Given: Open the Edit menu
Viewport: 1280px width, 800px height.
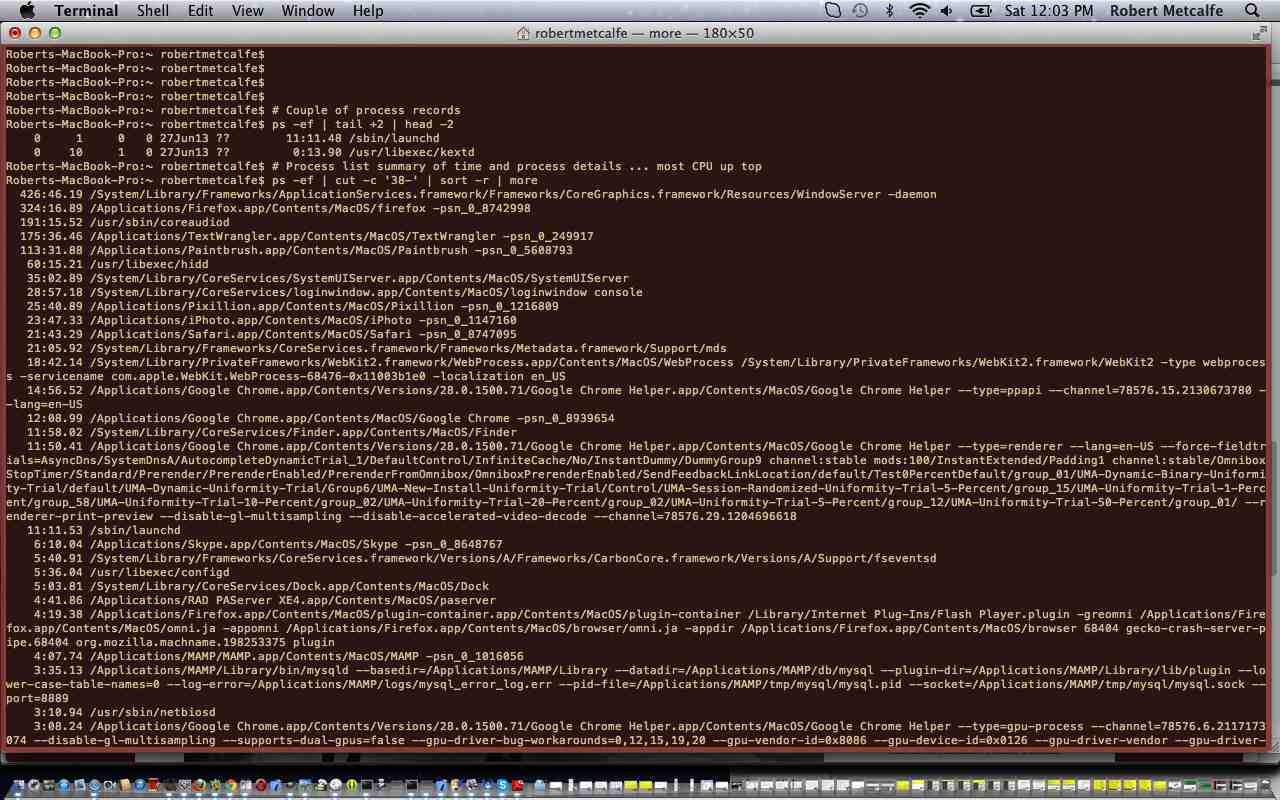Looking at the screenshot, I should 200,11.
